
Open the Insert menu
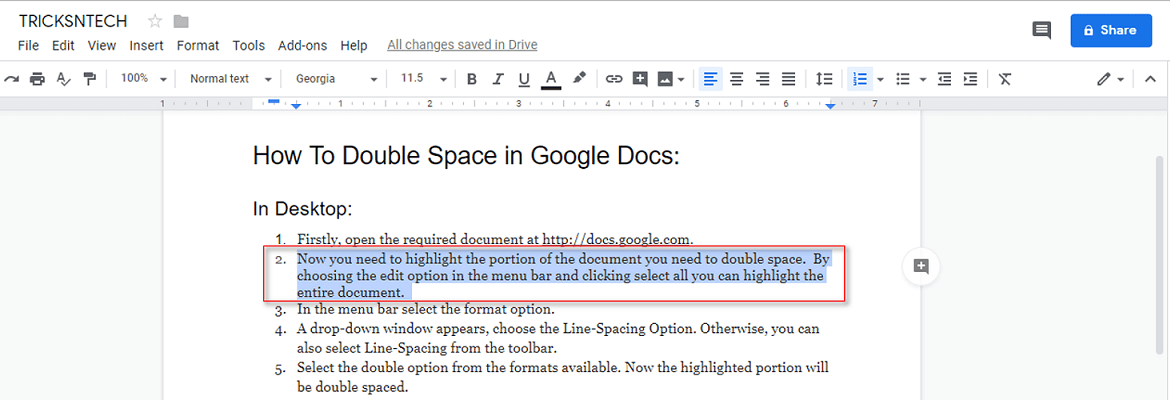click(x=146, y=46)
